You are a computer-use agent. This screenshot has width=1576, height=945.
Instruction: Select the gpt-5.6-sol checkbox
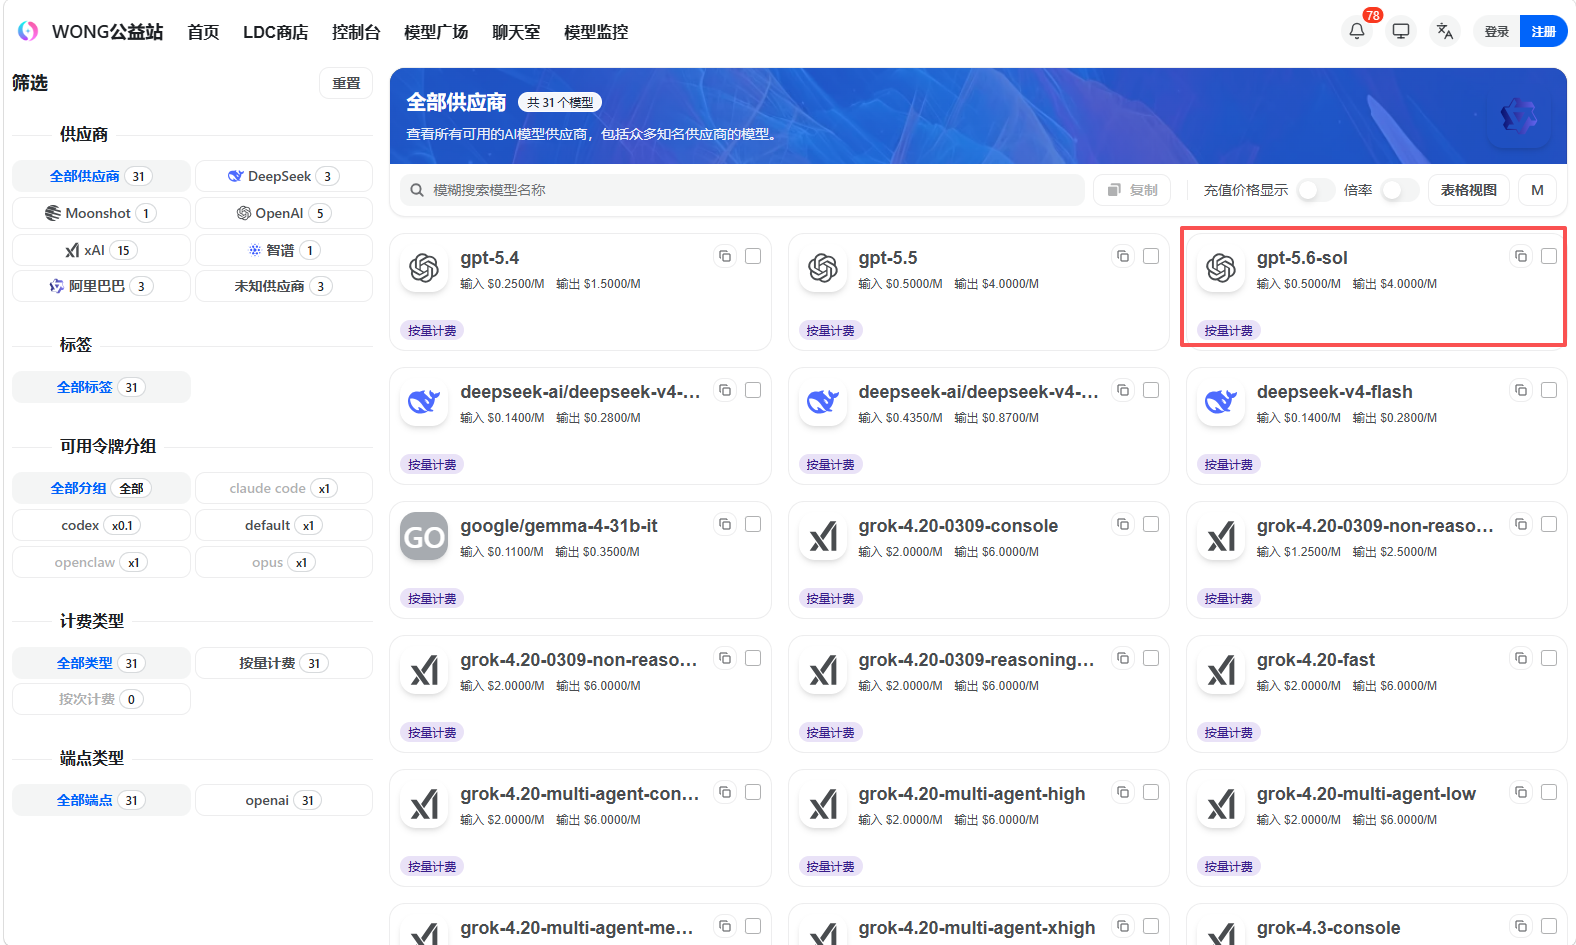pyautogui.click(x=1549, y=256)
